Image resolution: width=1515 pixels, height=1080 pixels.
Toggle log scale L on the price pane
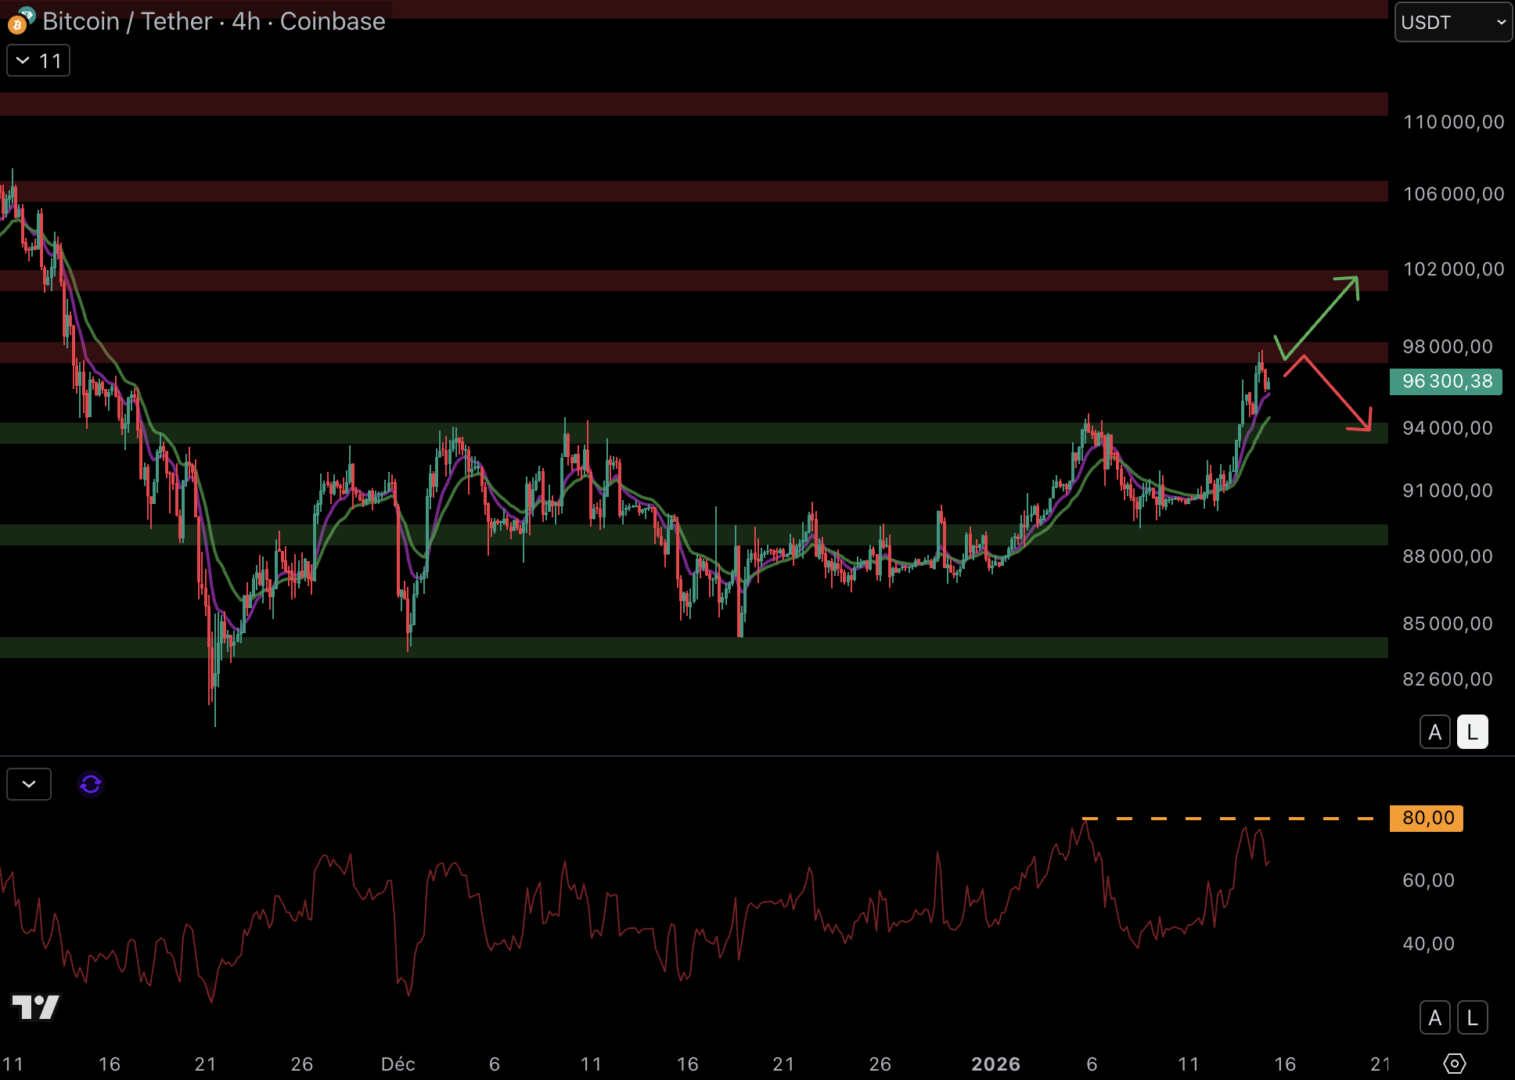tap(1472, 732)
